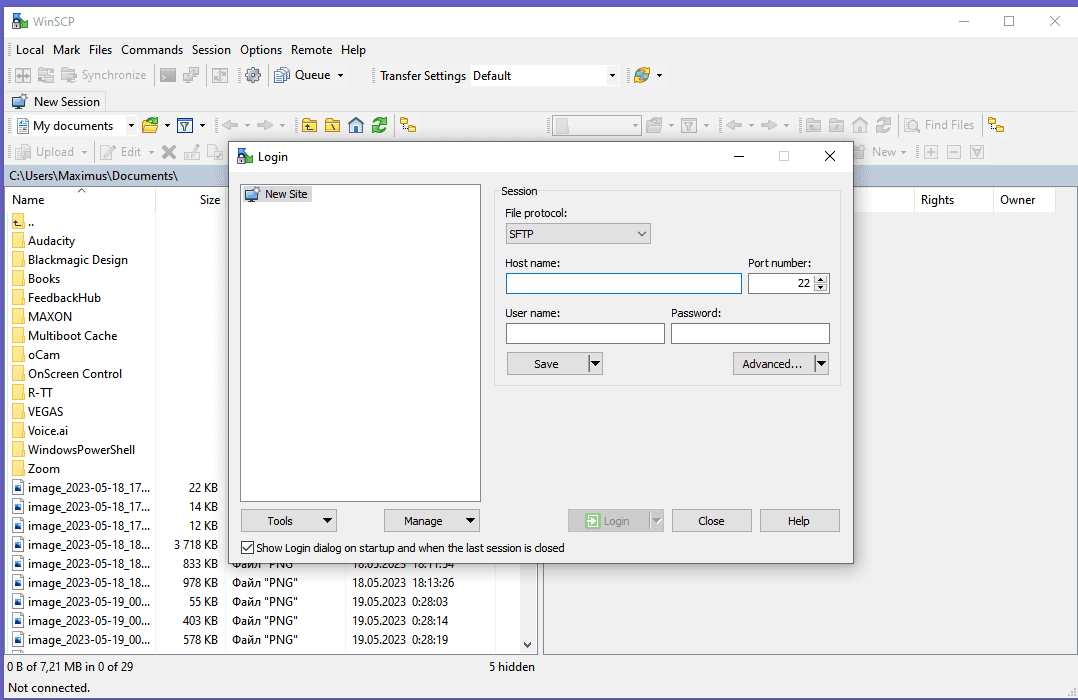Viewport: 1078px width, 700px height.
Task: Click the globe update icon in toolbar
Action: point(642,75)
